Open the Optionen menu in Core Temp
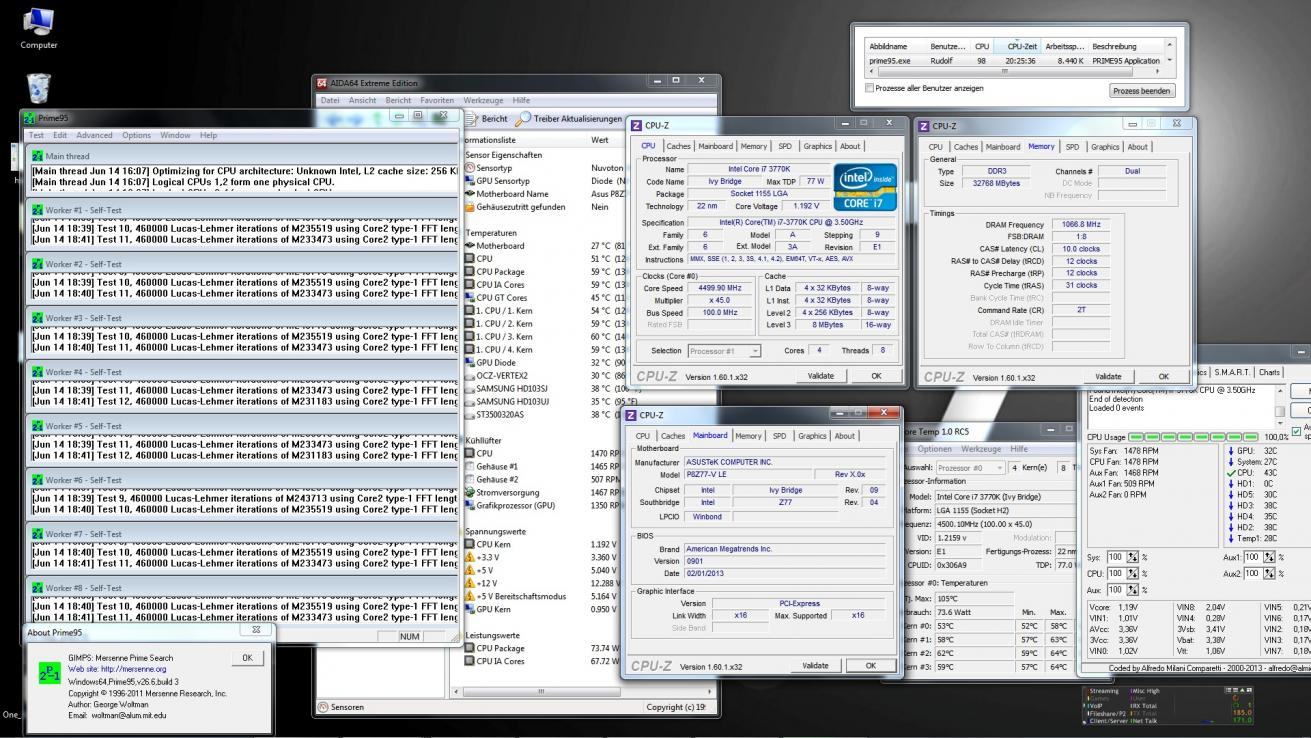 (x=934, y=449)
